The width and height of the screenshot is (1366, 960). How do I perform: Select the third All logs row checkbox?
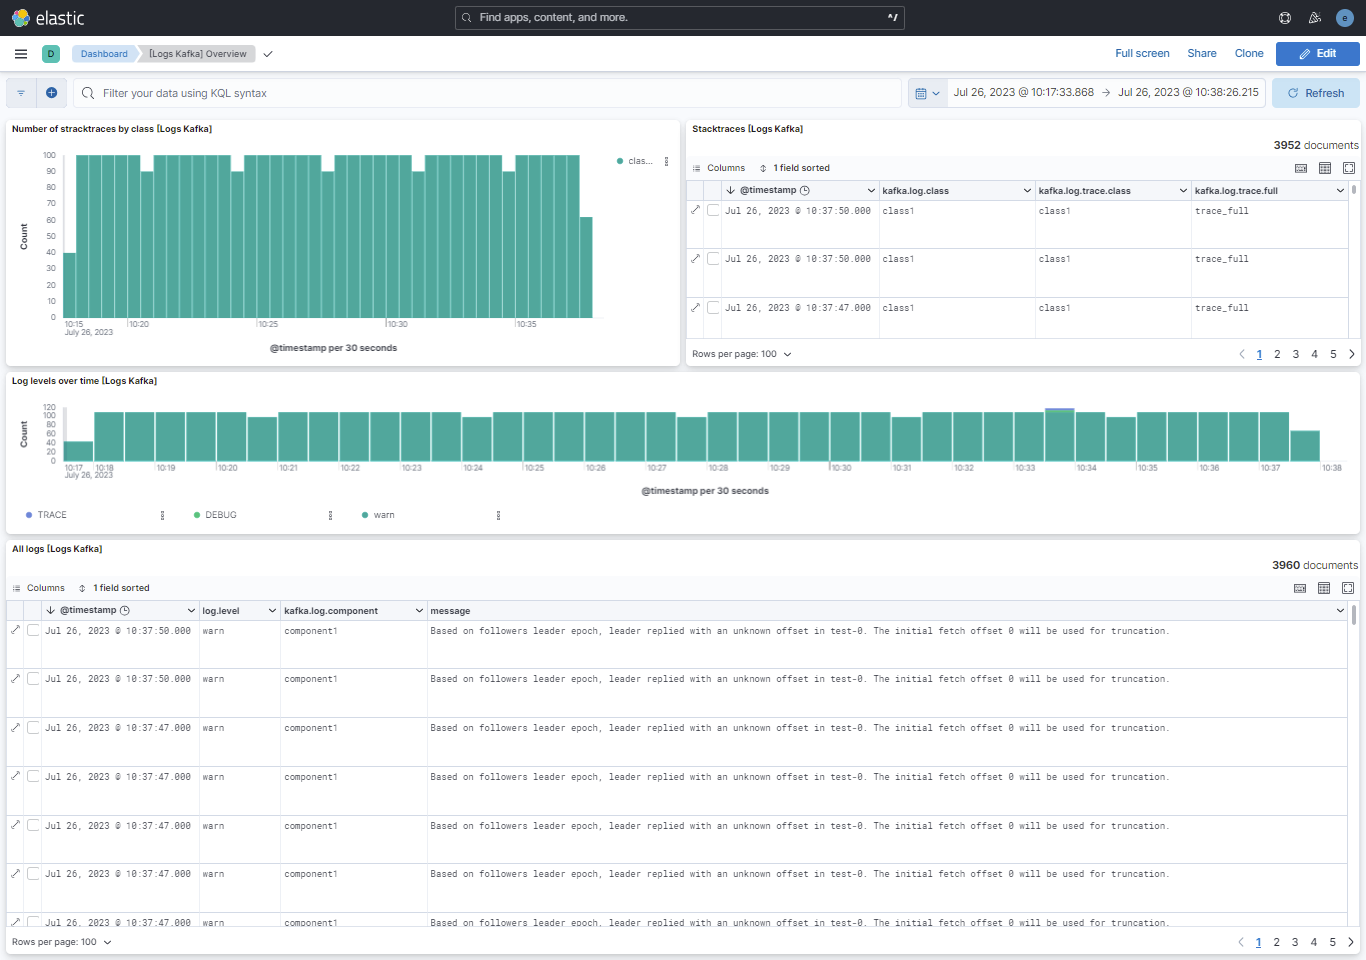[33, 727]
